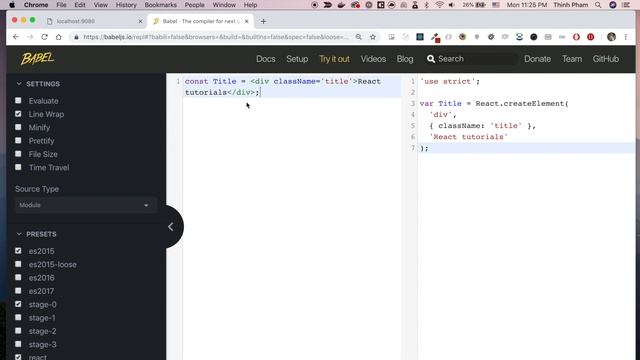Open the Team page

[572, 59]
